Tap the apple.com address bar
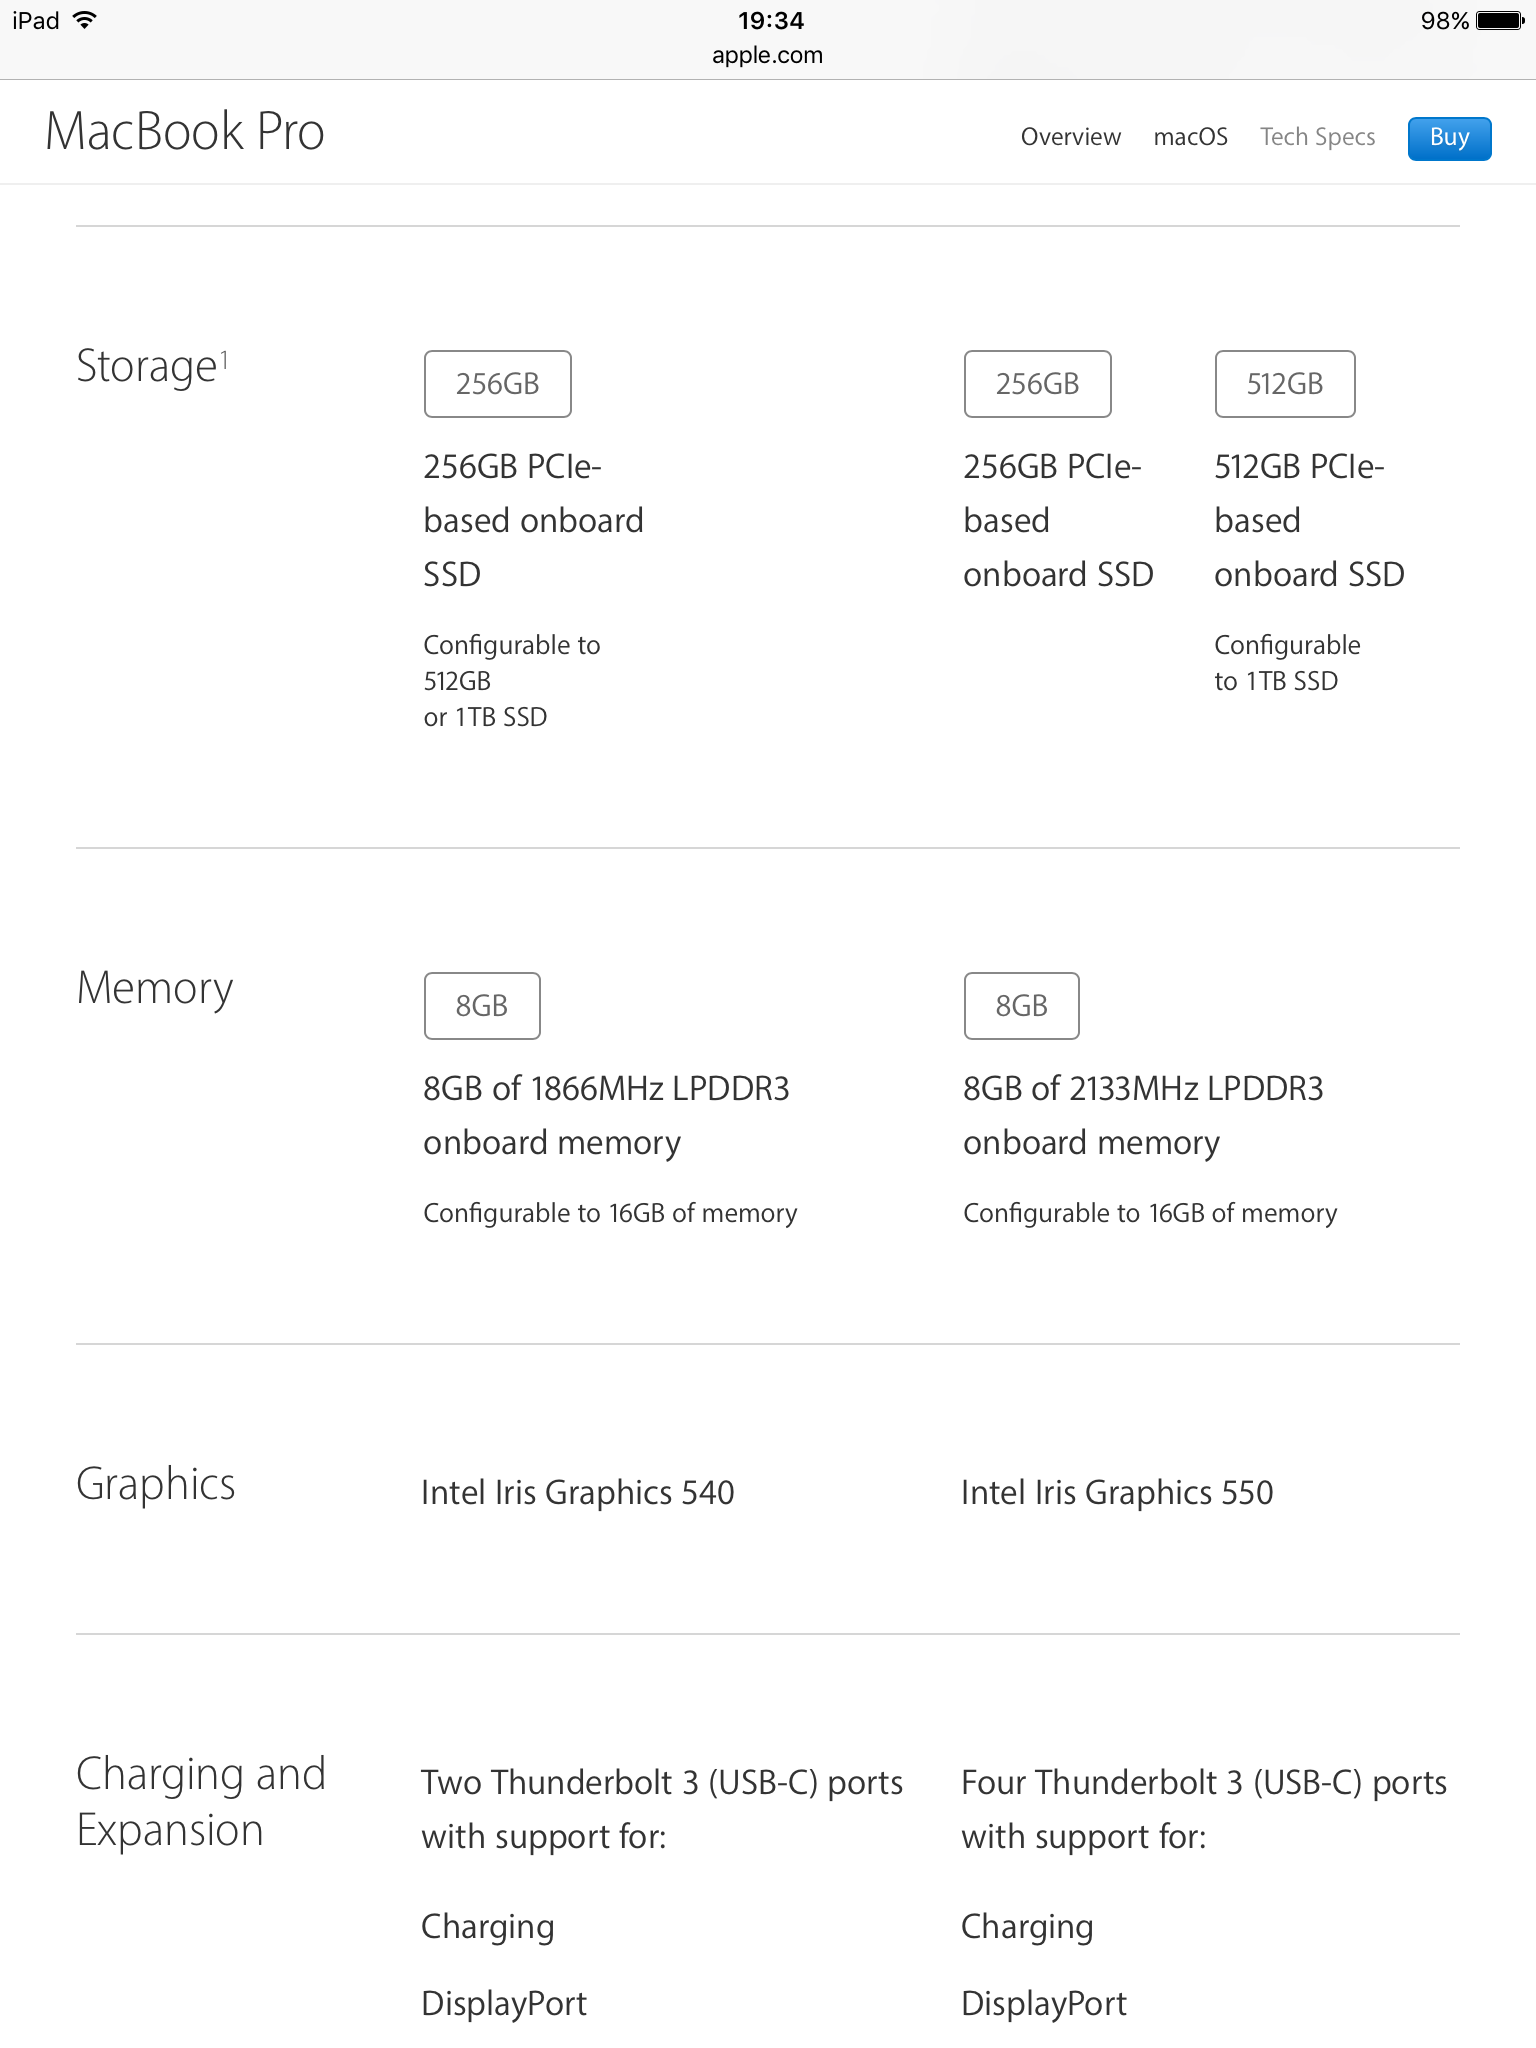Screen dimensions: 1536x2048 pos(767,55)
